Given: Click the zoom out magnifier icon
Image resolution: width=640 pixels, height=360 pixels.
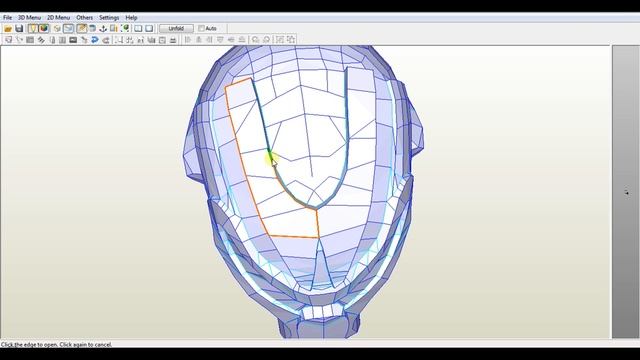Looking at the screenshot, I should (x=267, y=40).
